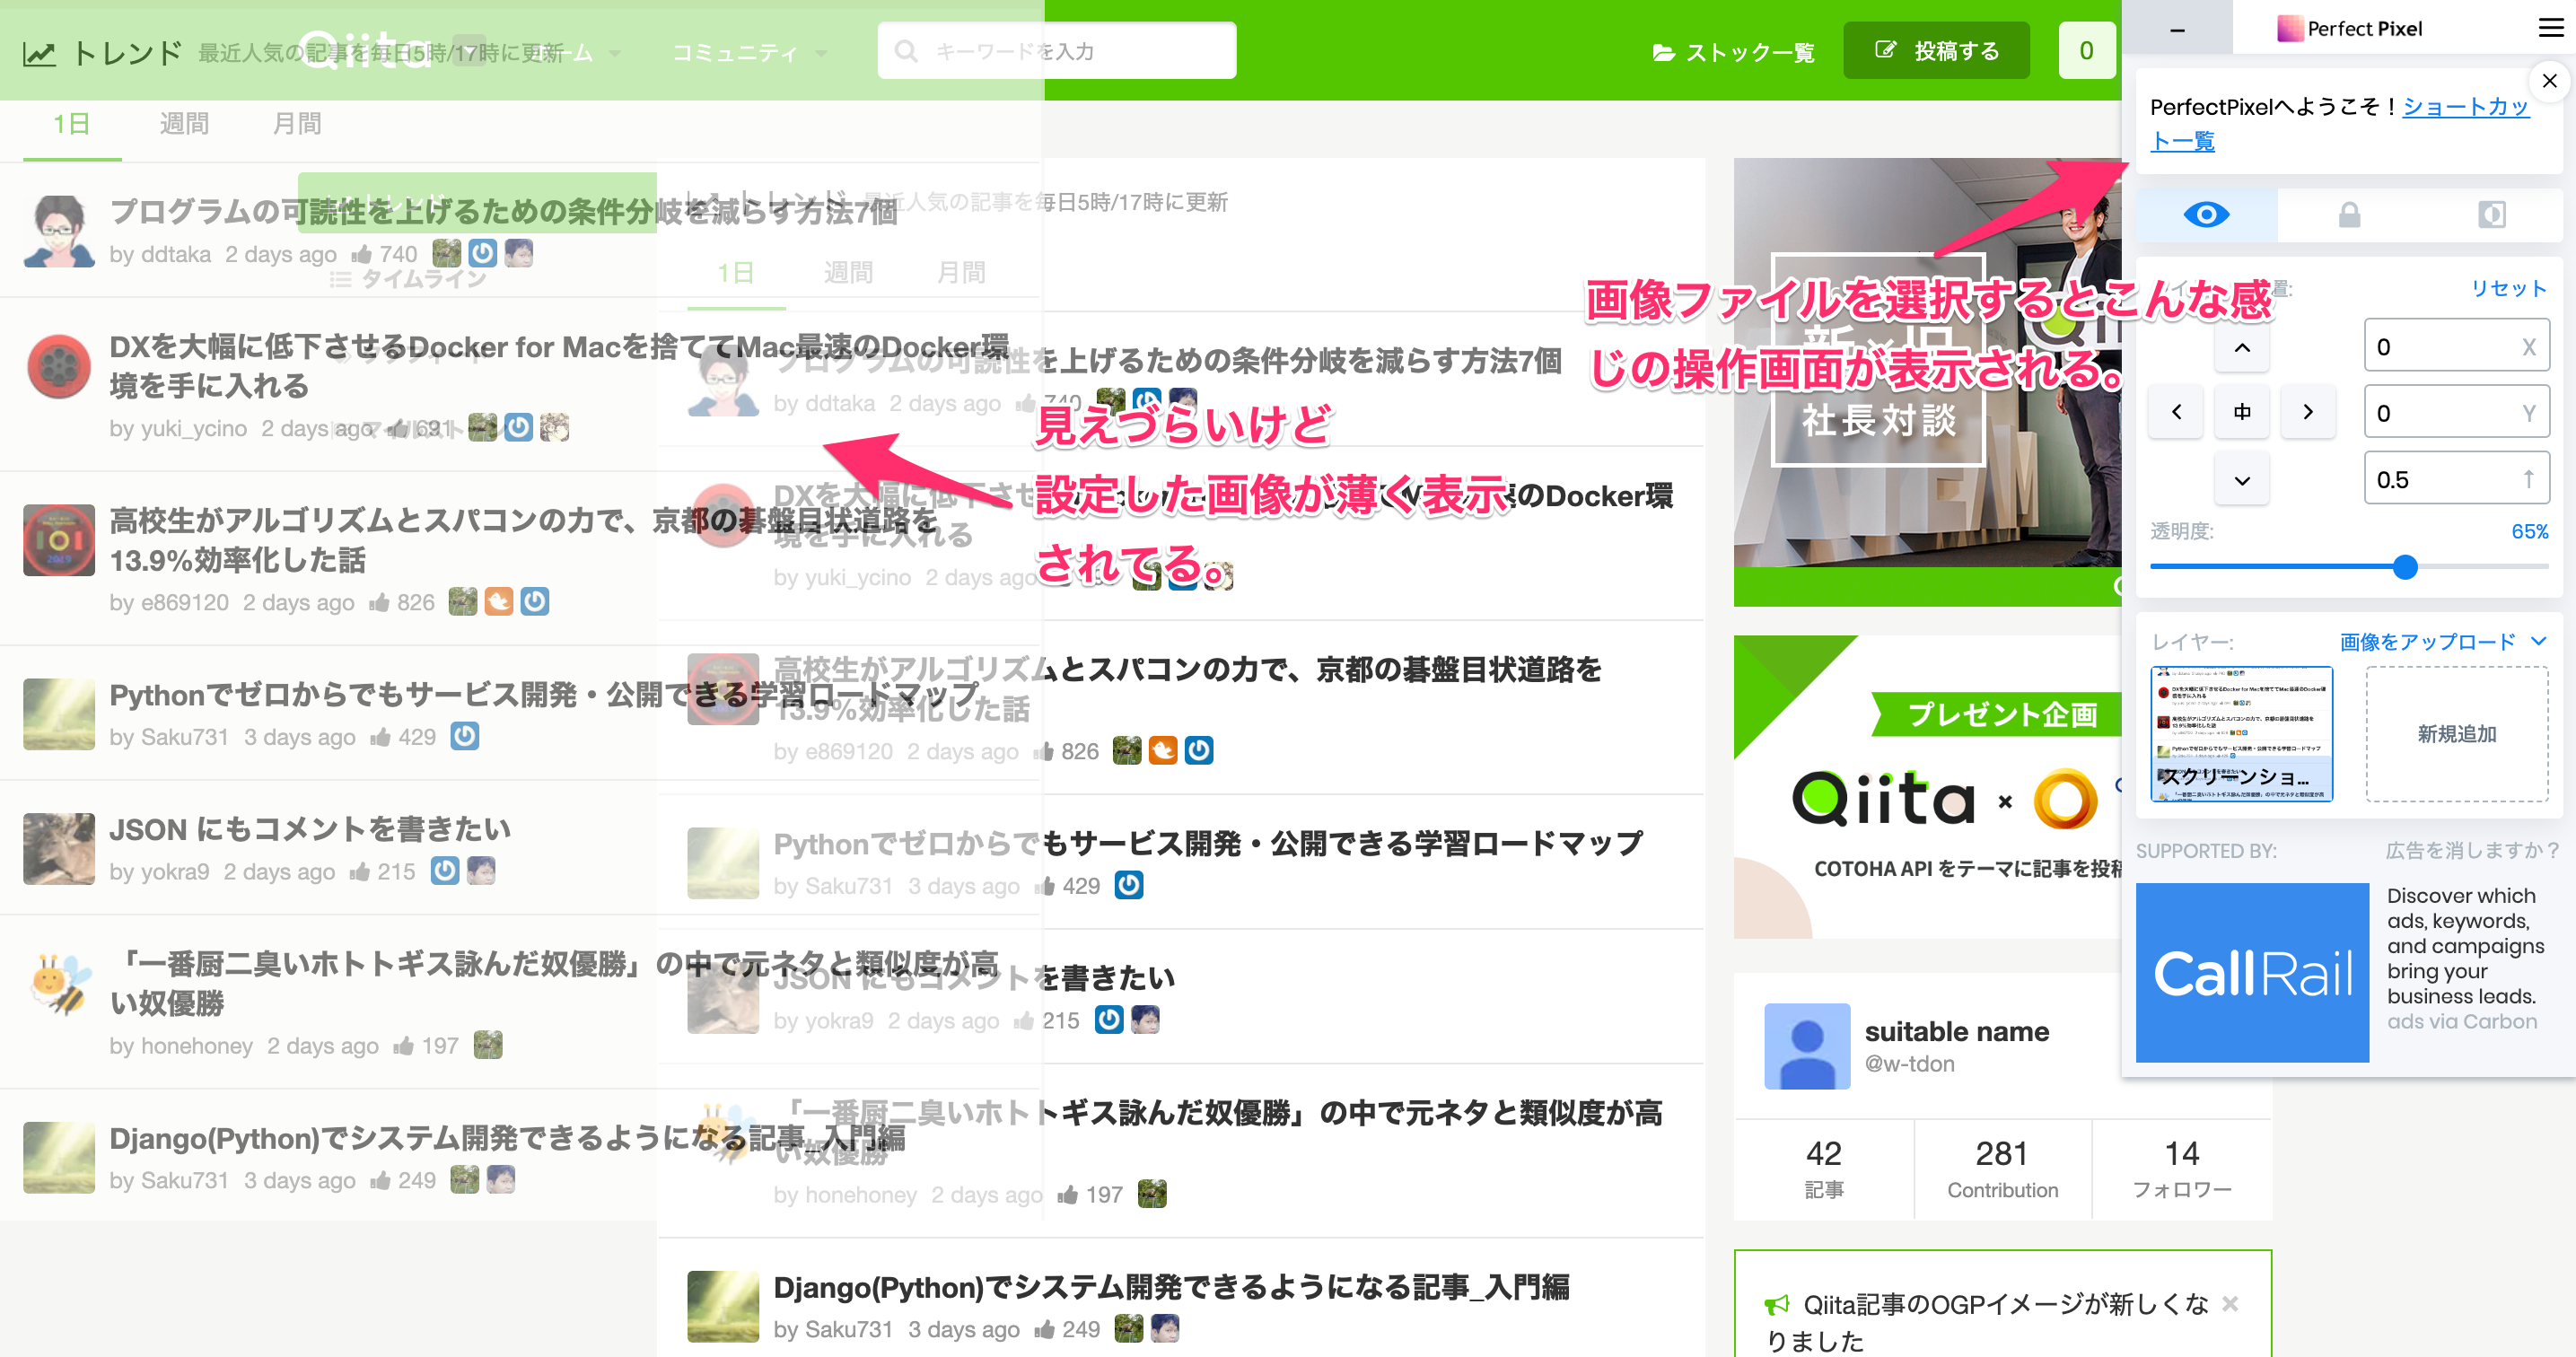Click the opacity slider handle at 65%

point(2405,567)
